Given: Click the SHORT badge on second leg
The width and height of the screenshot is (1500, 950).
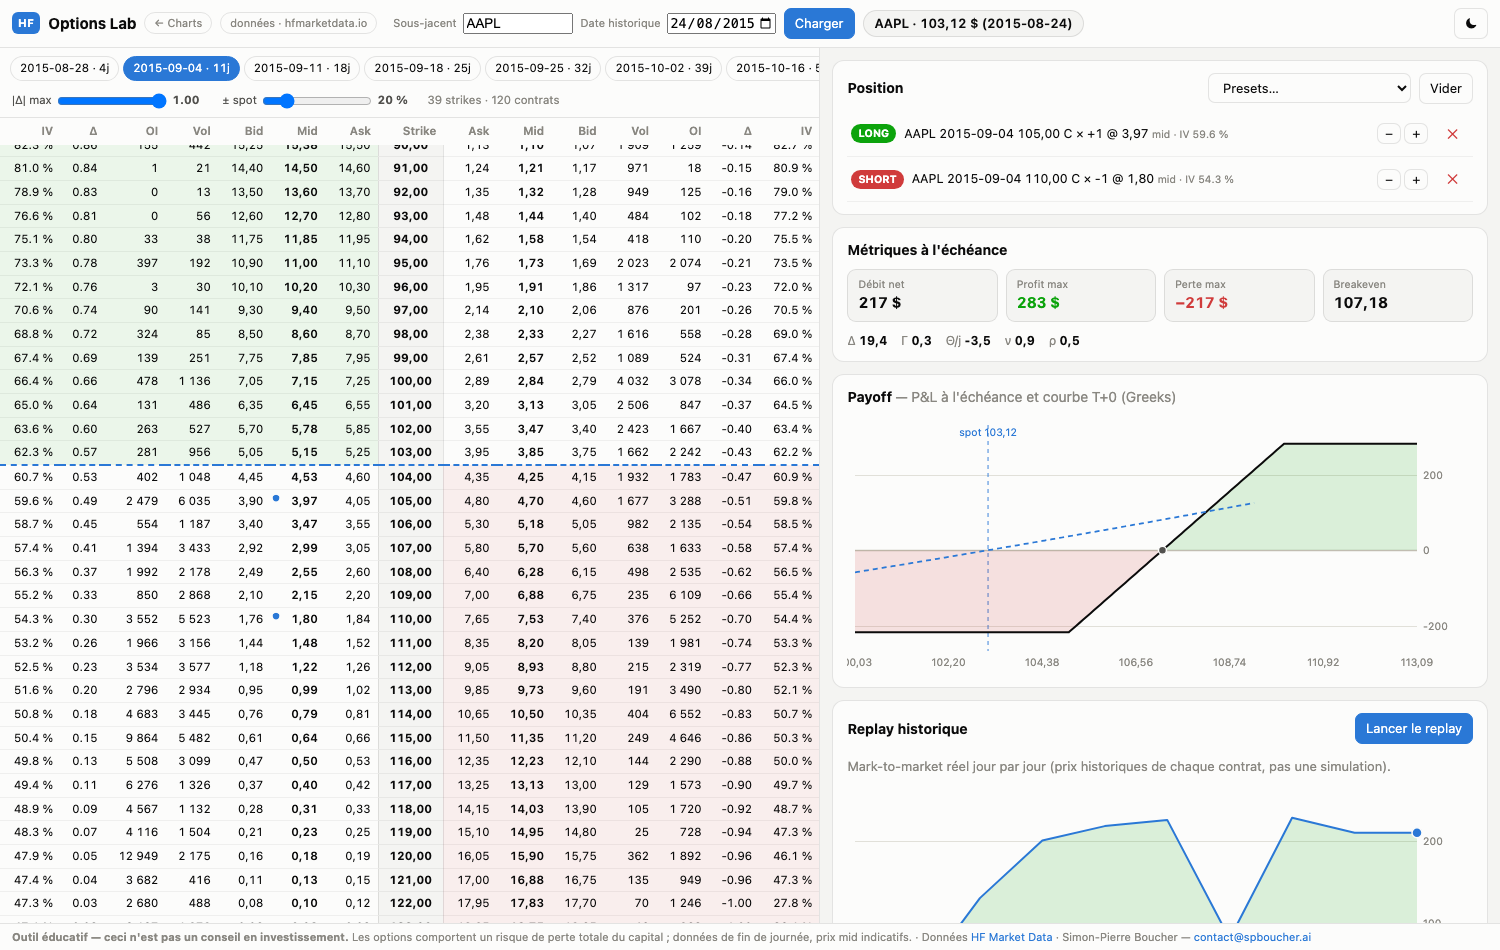Looking at the screenshot, I should point(877,180).
